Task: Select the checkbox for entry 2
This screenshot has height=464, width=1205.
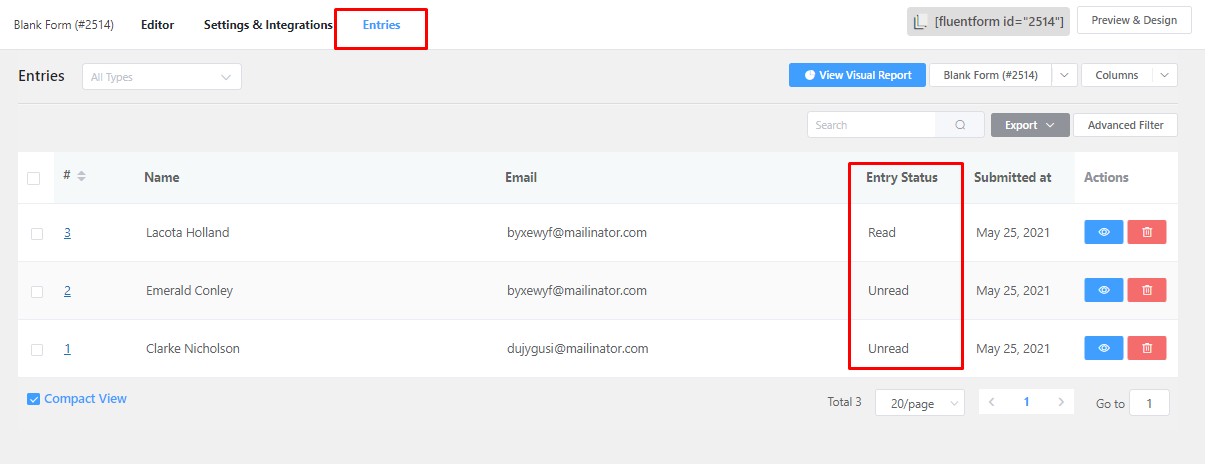Action: [x=37, y=291]
